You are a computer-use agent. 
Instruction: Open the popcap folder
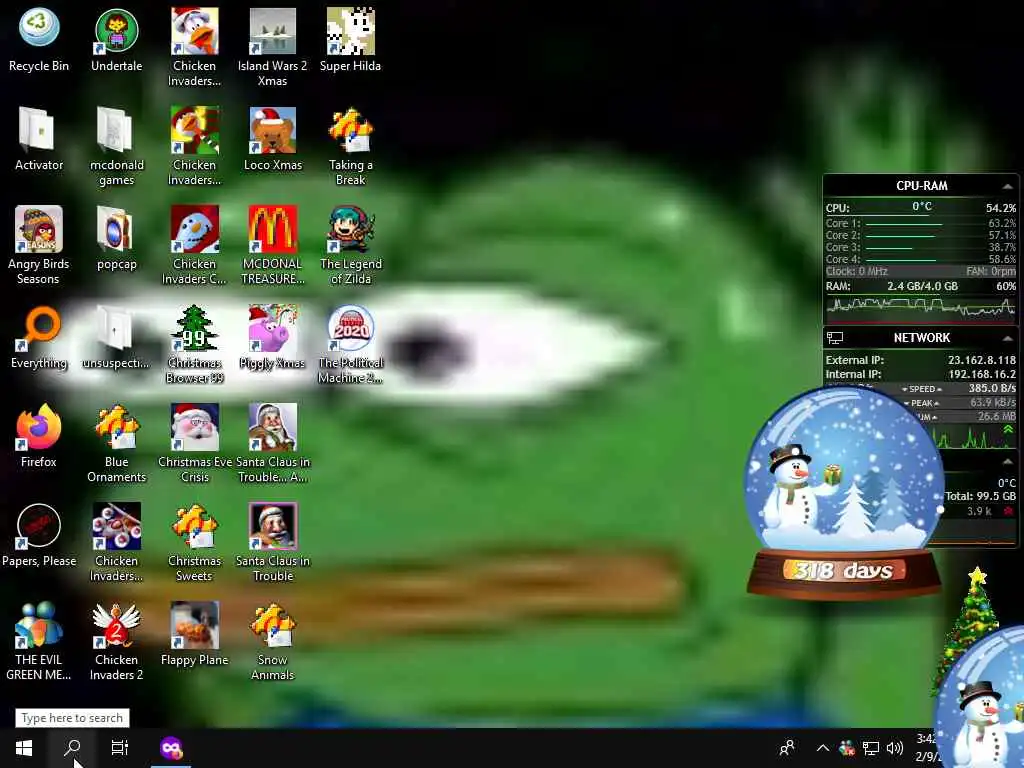(116, 238)
